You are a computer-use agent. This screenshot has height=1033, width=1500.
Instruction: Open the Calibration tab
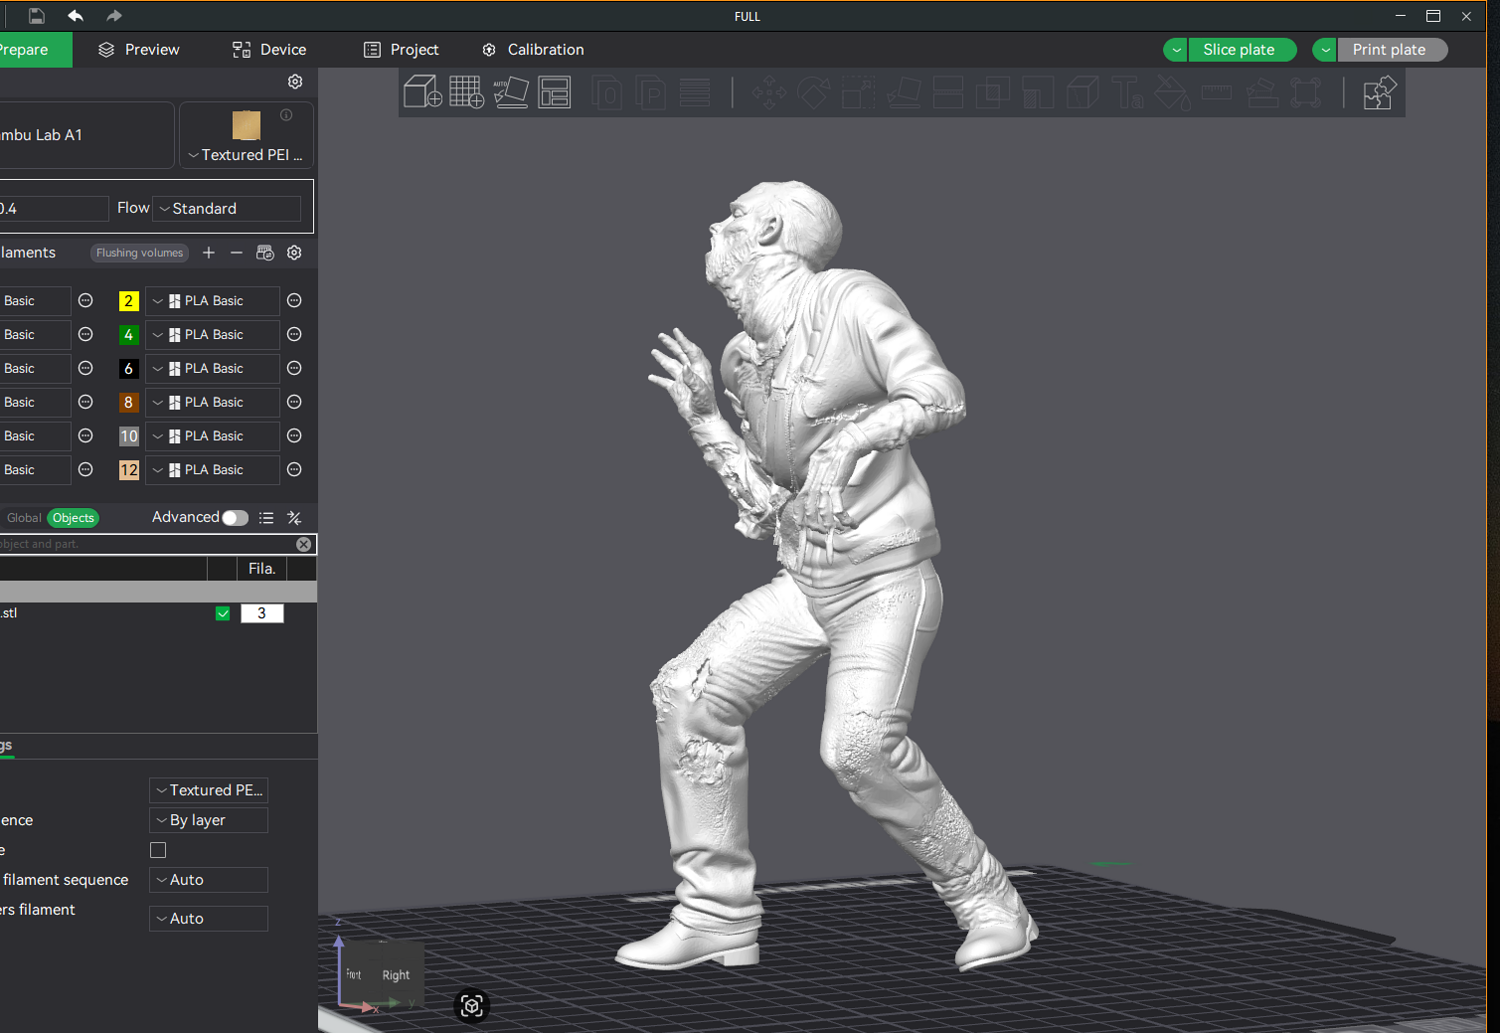(x=533, y=50)
